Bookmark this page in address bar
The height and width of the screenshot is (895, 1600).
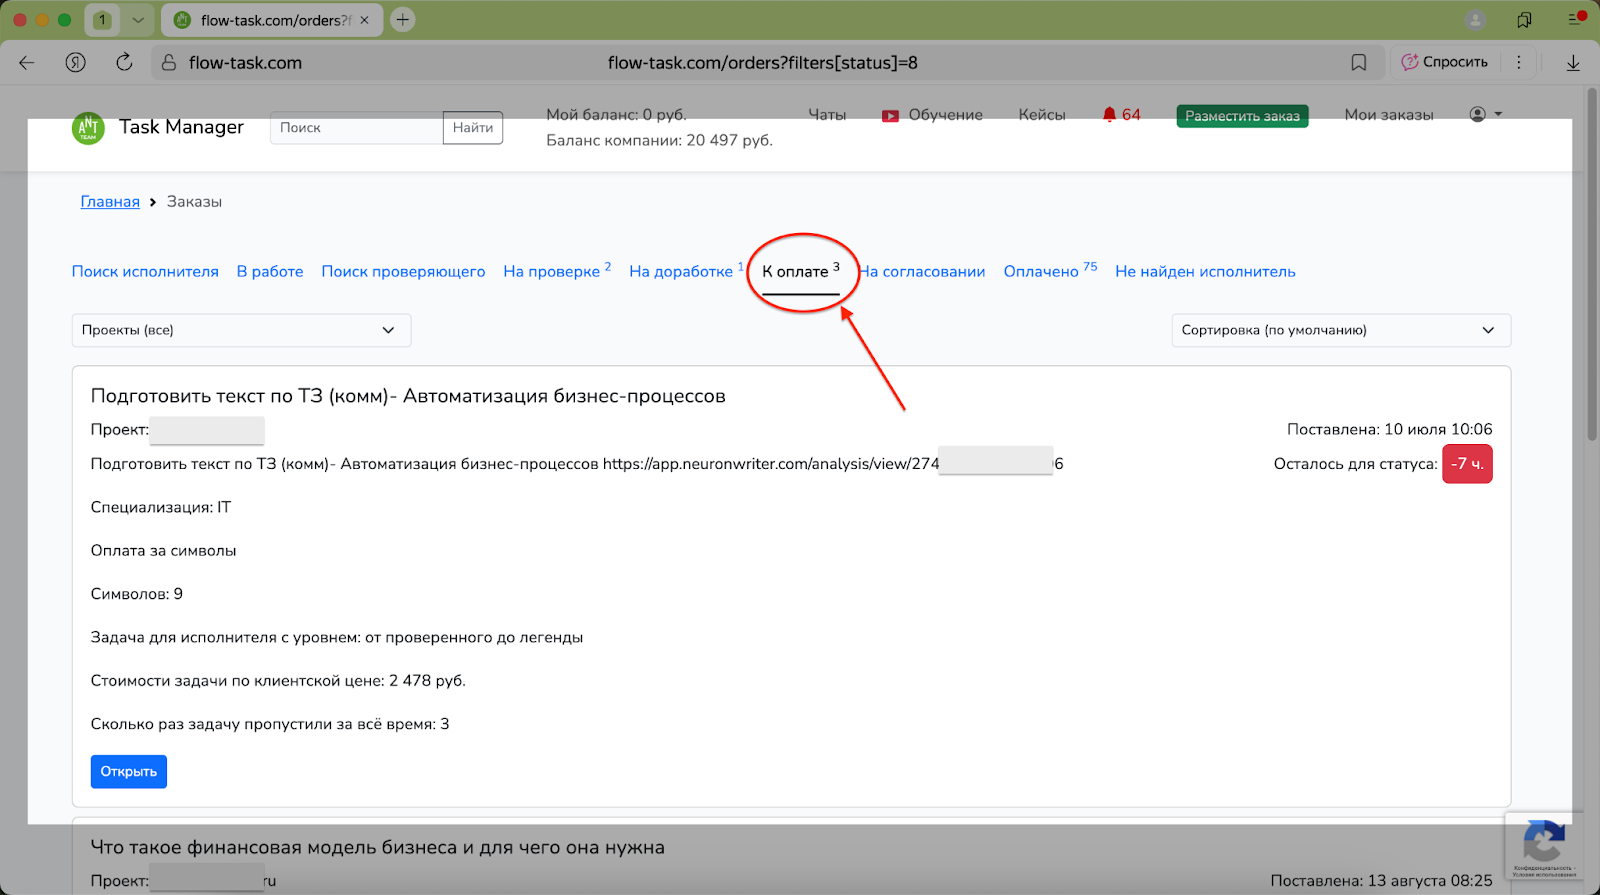click(1358, 62)
